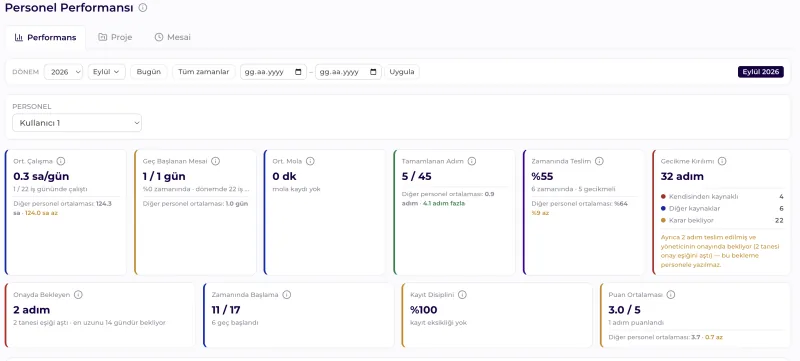Click the Bugün button

point(149,72)
